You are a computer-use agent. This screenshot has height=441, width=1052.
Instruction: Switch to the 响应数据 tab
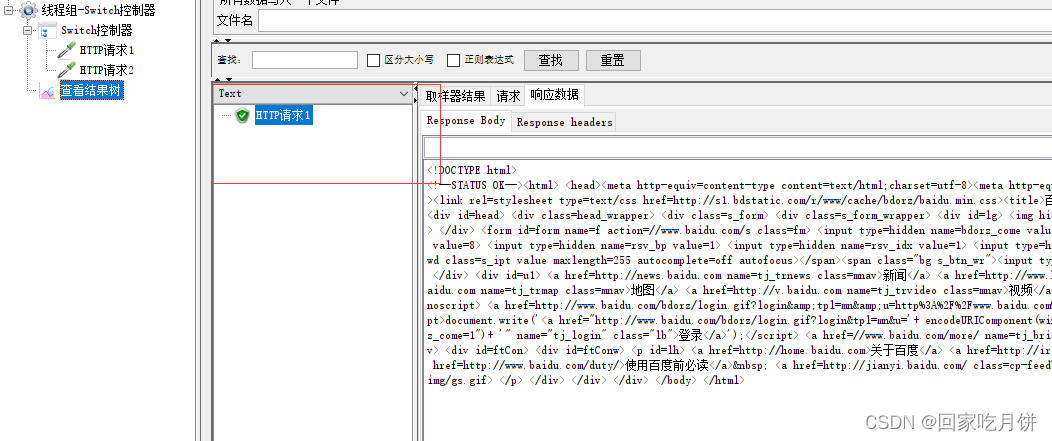pyautogui.click(x=554, y=95)
